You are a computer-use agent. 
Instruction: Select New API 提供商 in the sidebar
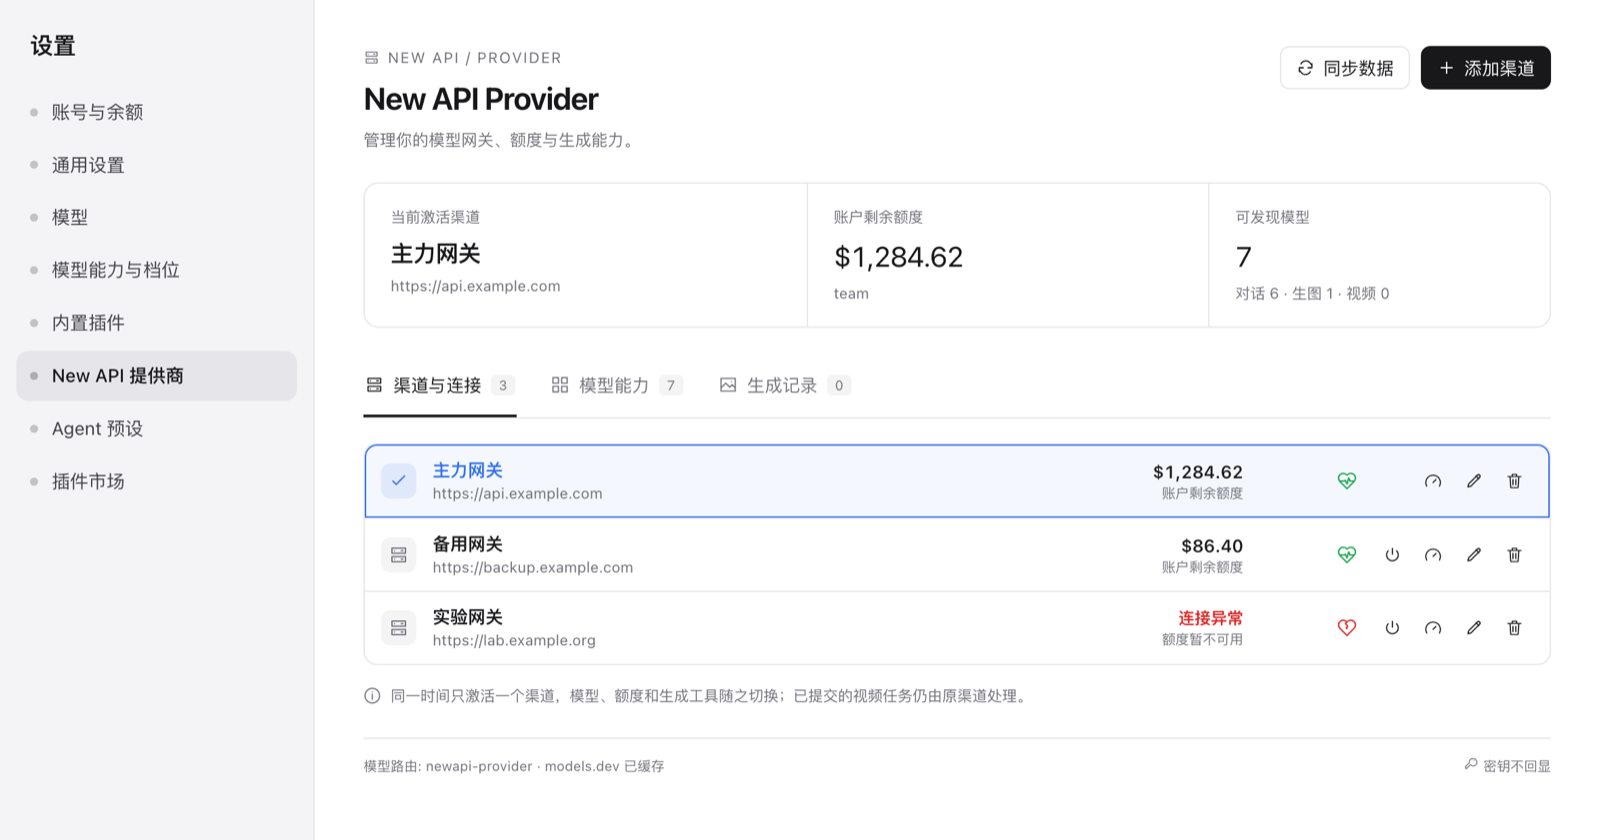pos(157,376)
